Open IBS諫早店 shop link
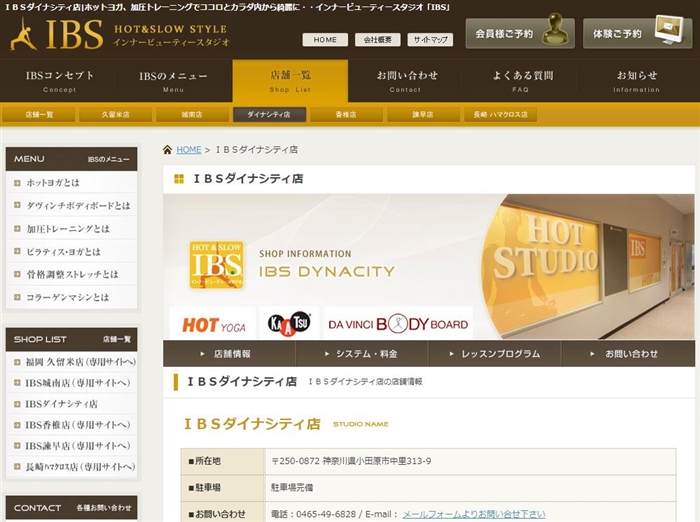Screen dimensions: 700x522 click(x=71, y=446)
